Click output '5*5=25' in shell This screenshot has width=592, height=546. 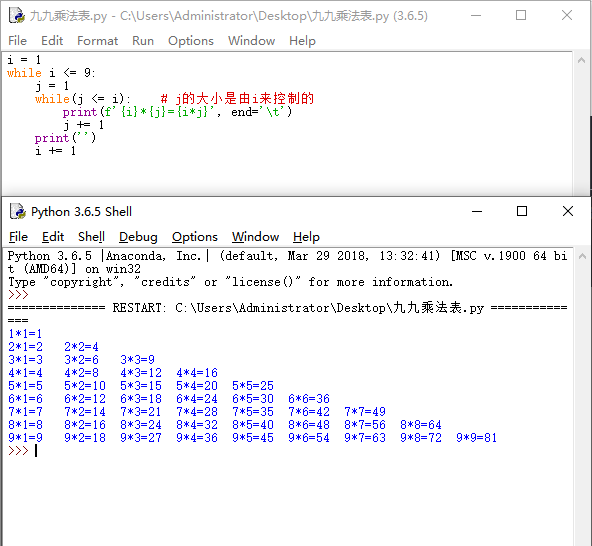[x=253, y=386]
